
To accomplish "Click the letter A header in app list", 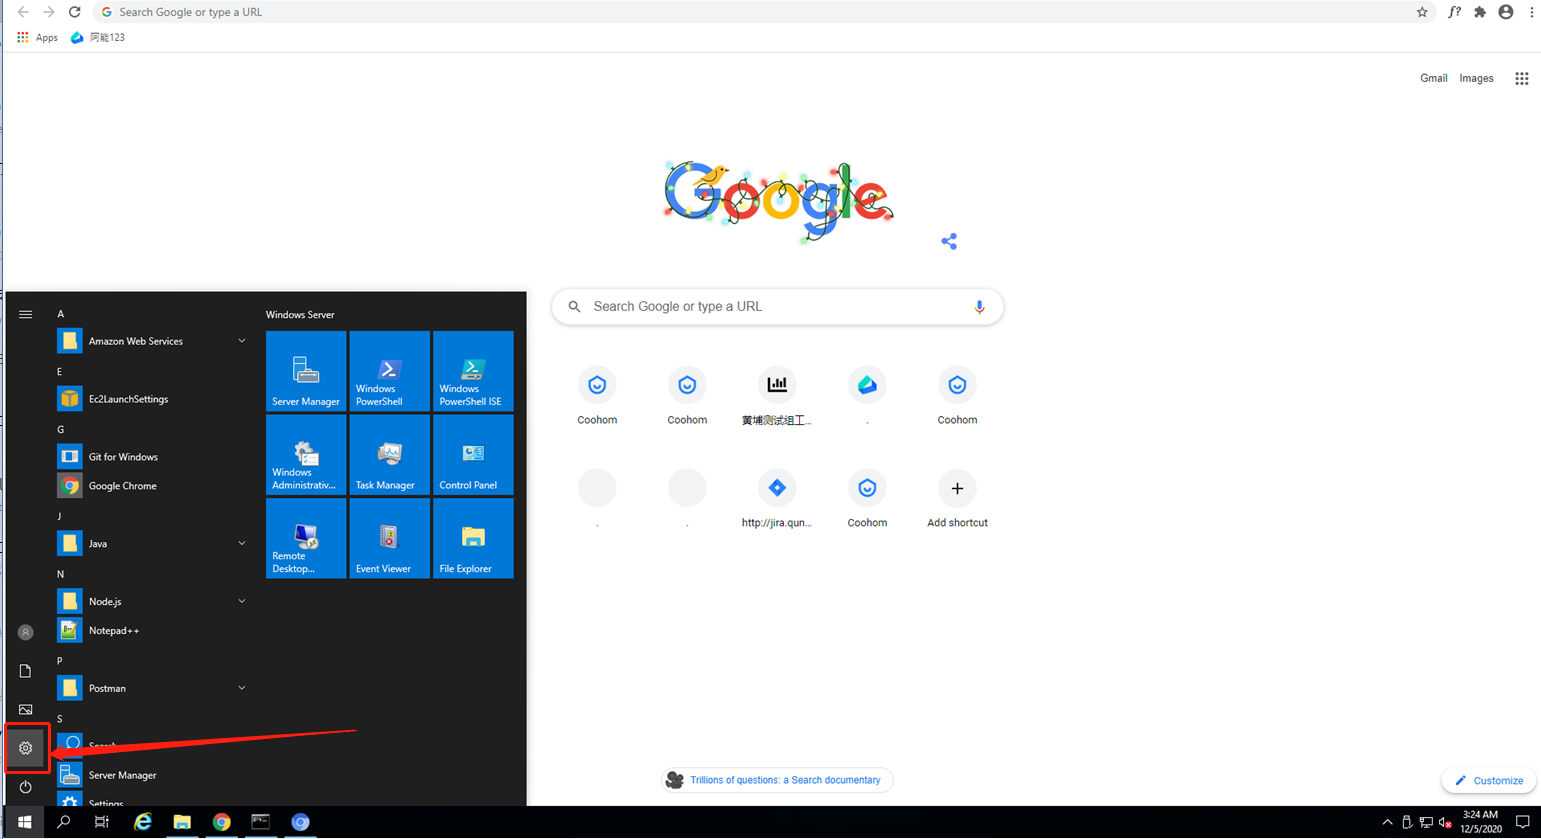I will (x=61, y=314).
